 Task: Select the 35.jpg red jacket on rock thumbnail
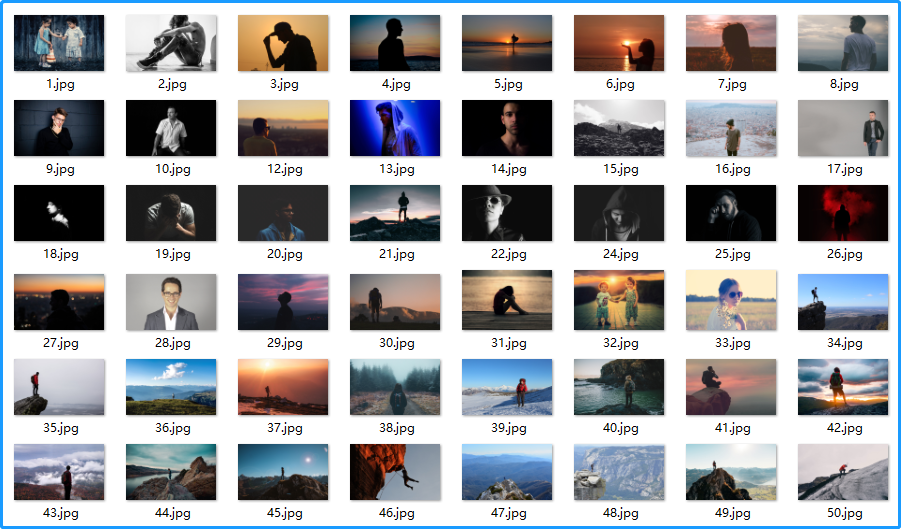[59, 387]
